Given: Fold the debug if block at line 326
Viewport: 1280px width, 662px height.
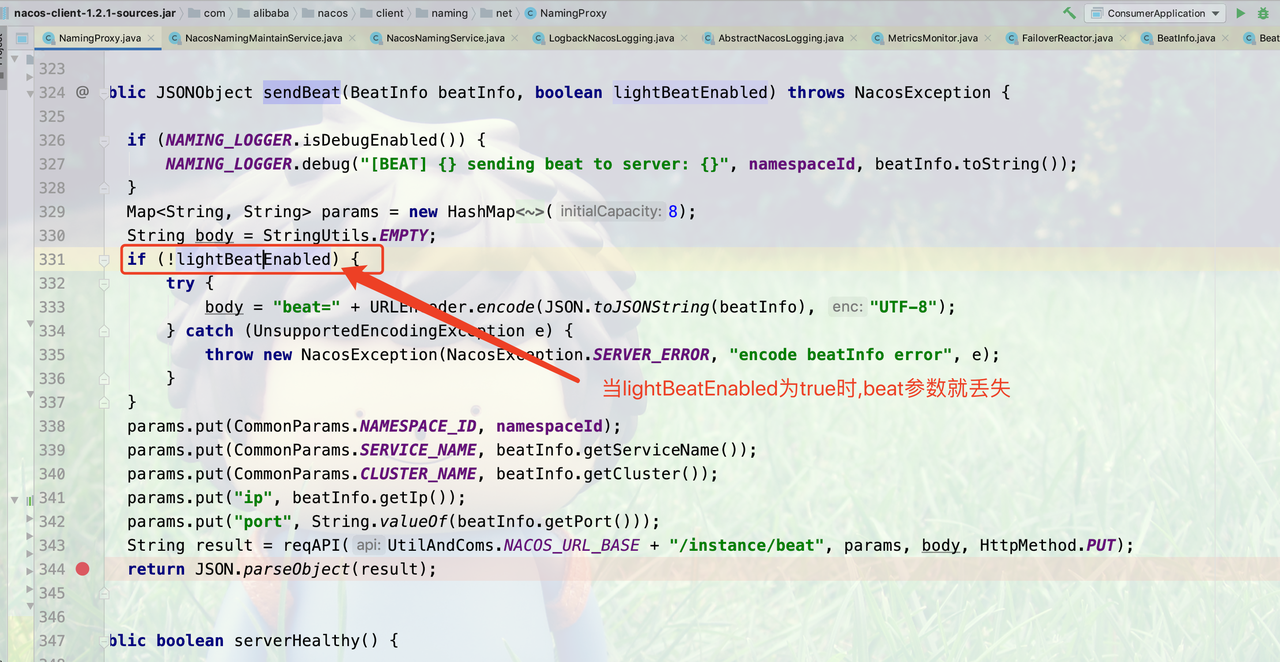Looking at the screenshot, I should pos(104,141).
